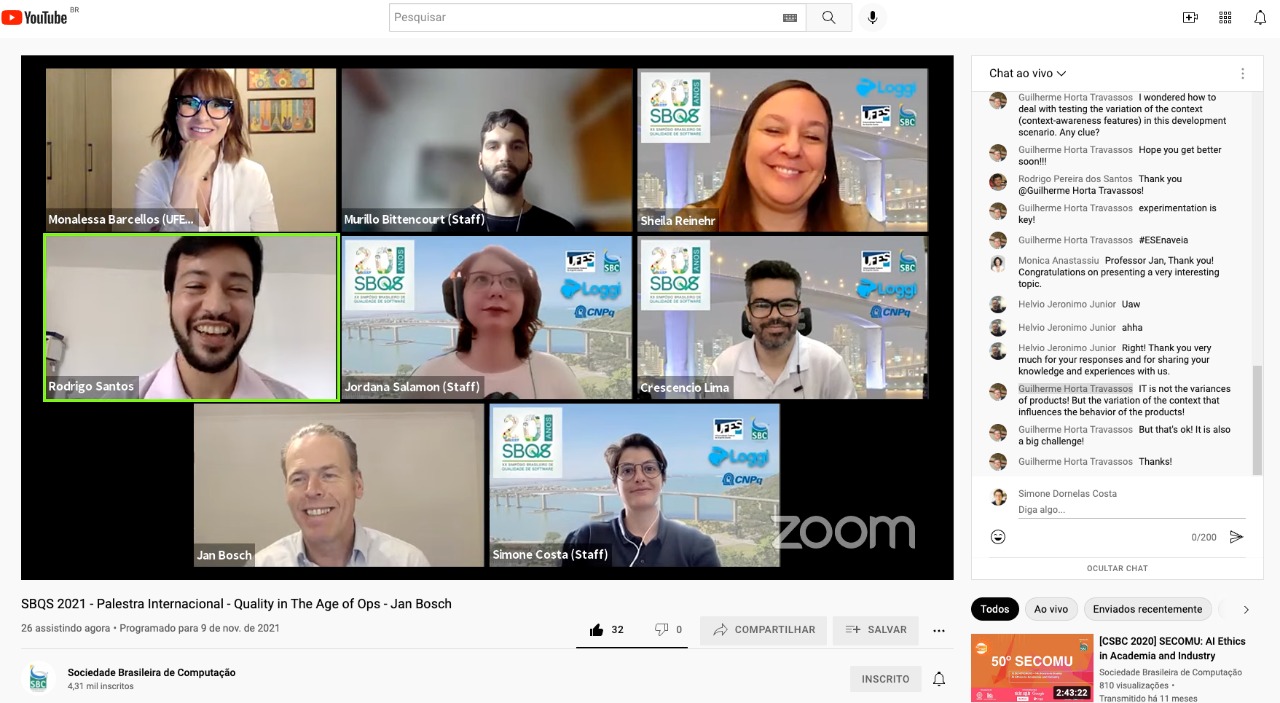1280x703 pixels.
Task: Toggle channel notification bell beside Inscrito
Action: coord(939,679)
